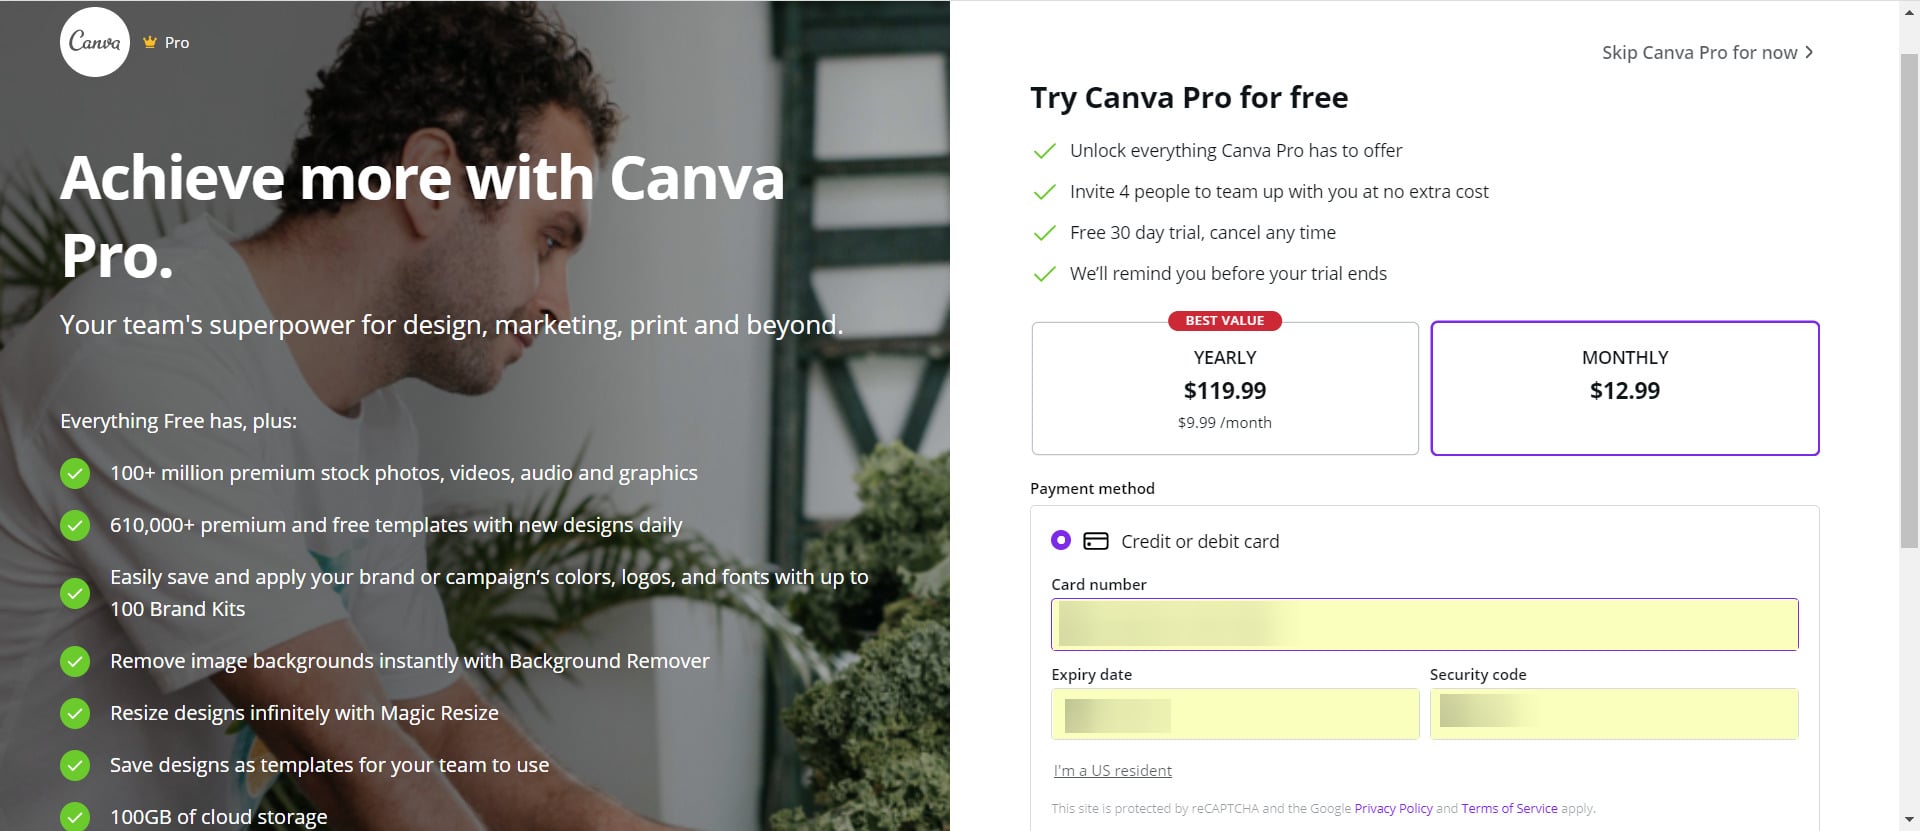Screen dimensions: 1920x831
Task: Click checkmark icon next to "Unlock everything Canva Pro"
Action: pyautogui.click(x=1044, y=150)
